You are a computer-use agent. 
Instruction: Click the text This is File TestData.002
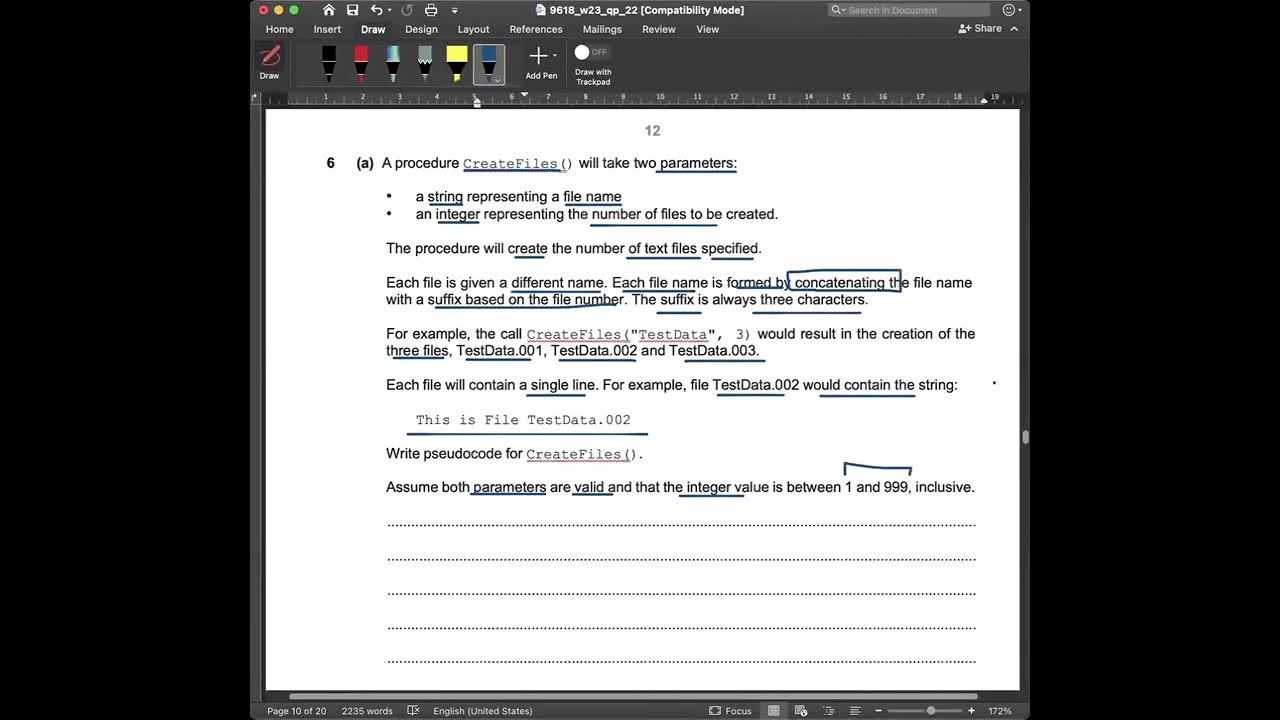(523, 420)
